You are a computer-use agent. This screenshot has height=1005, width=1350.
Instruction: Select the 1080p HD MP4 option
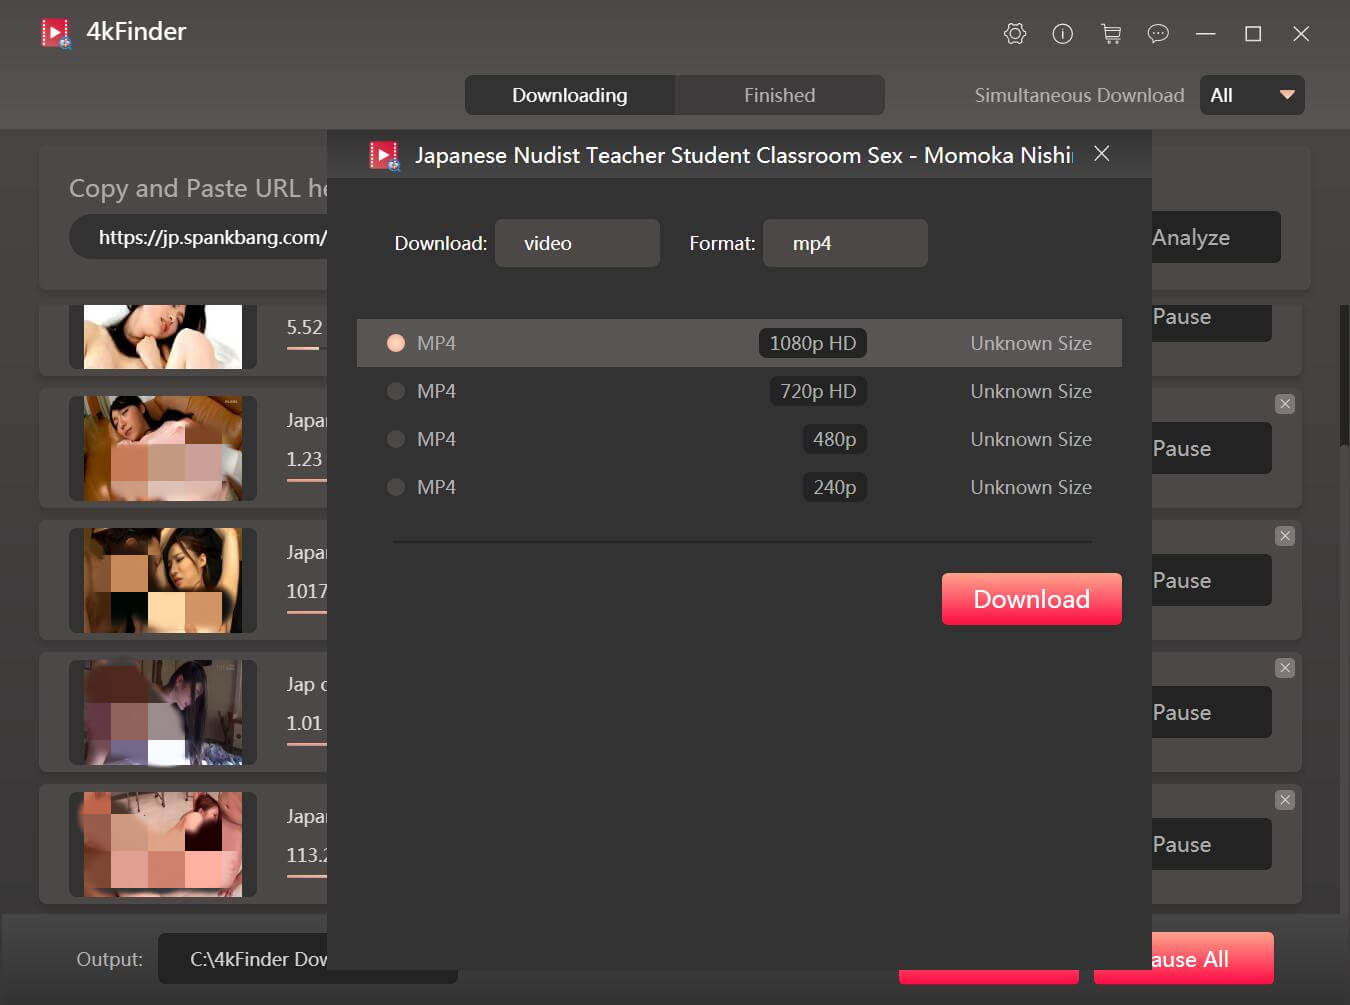pos(396,343)
